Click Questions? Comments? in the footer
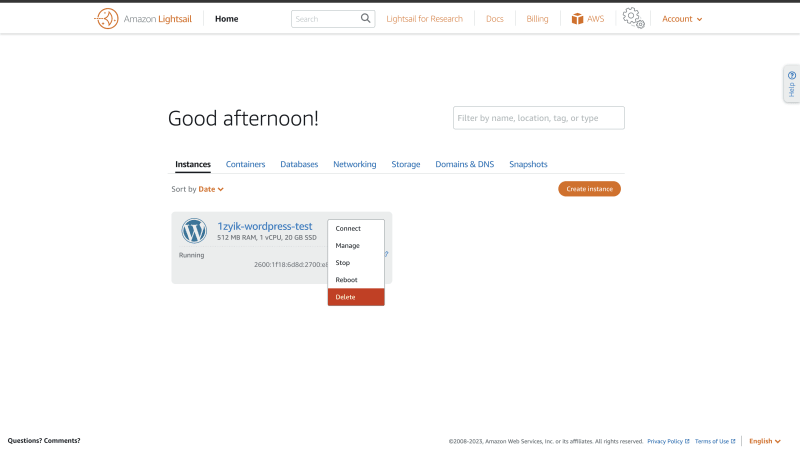 (44, 441)
